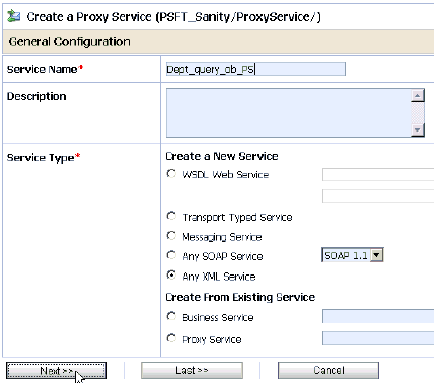434x383 pixels.
Task: Click the Create a Proxy Service header icon
Action: (x=14, y=16)
